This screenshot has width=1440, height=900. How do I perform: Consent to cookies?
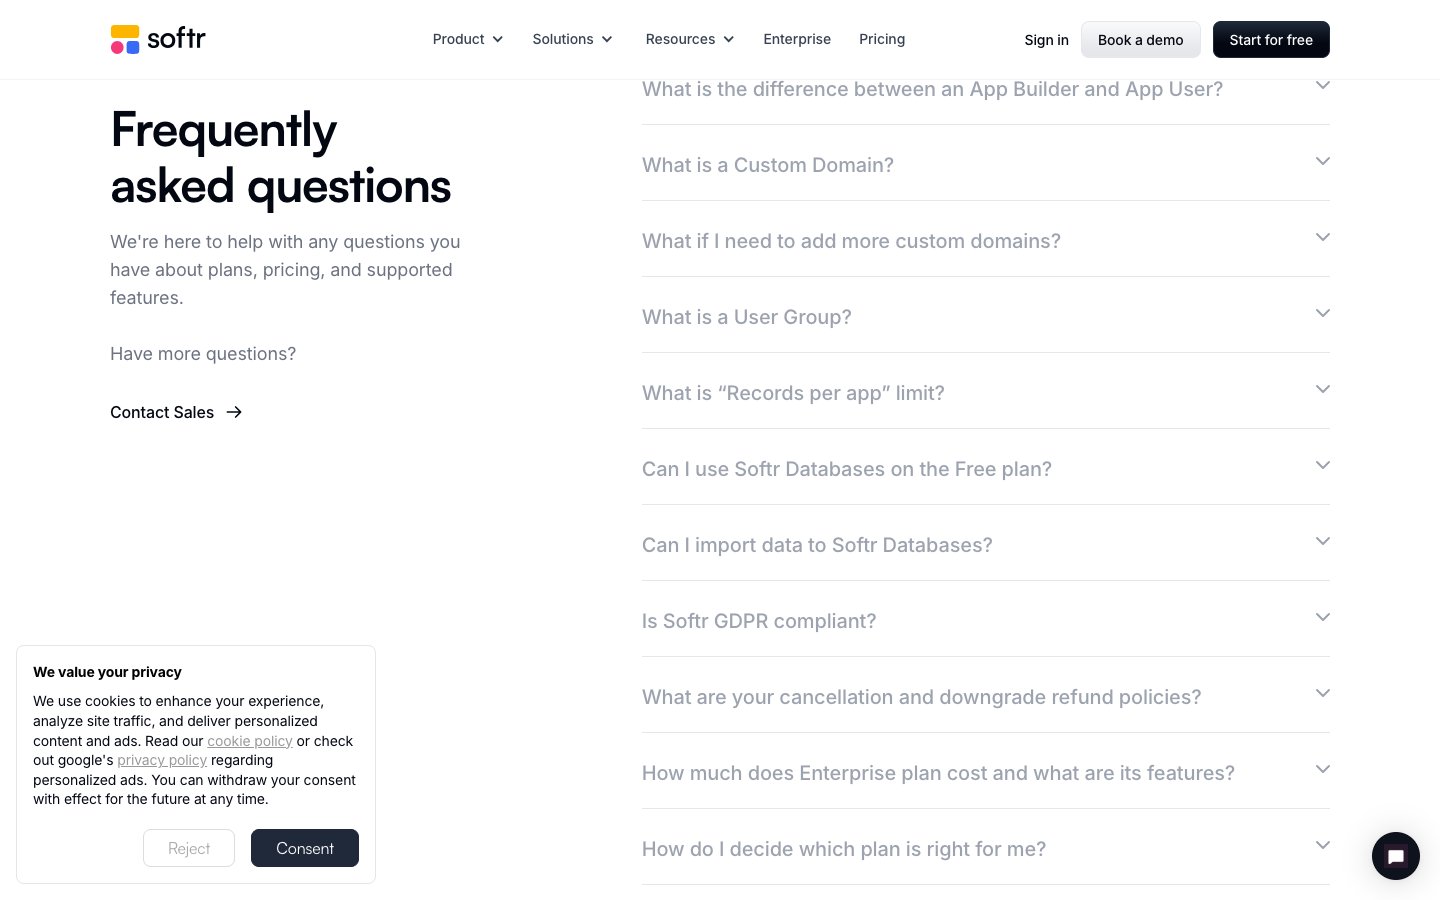[x=305, y=848]
